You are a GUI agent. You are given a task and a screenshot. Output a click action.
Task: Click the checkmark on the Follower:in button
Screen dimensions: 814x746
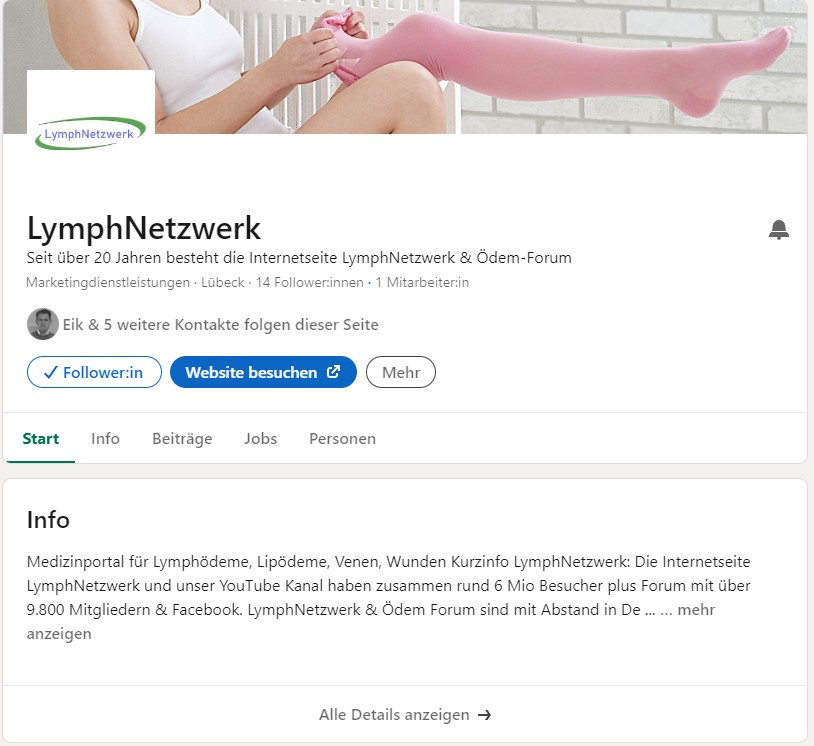[x=50, y=372]
